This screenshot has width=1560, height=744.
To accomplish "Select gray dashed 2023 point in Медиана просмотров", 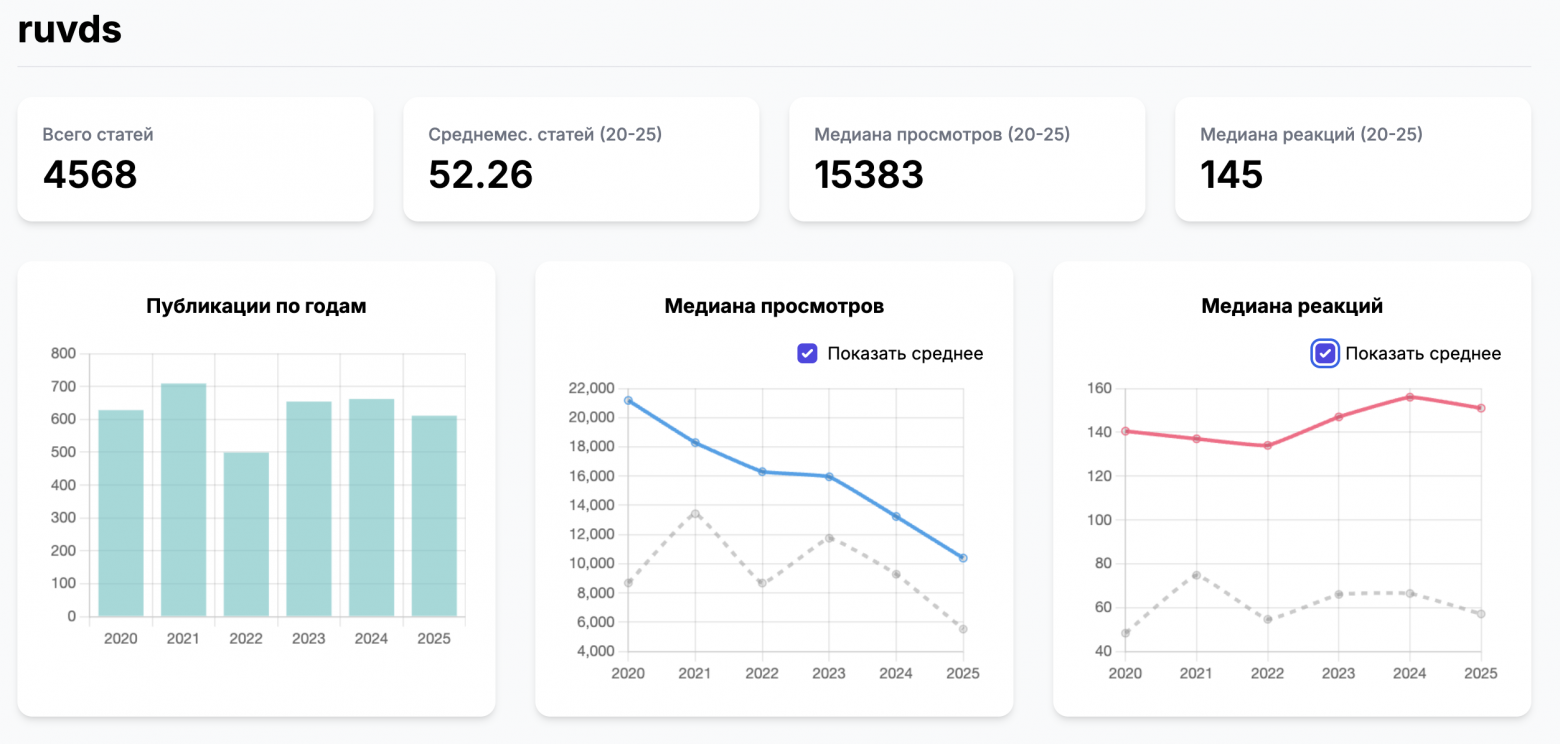I will coord(829,538).
